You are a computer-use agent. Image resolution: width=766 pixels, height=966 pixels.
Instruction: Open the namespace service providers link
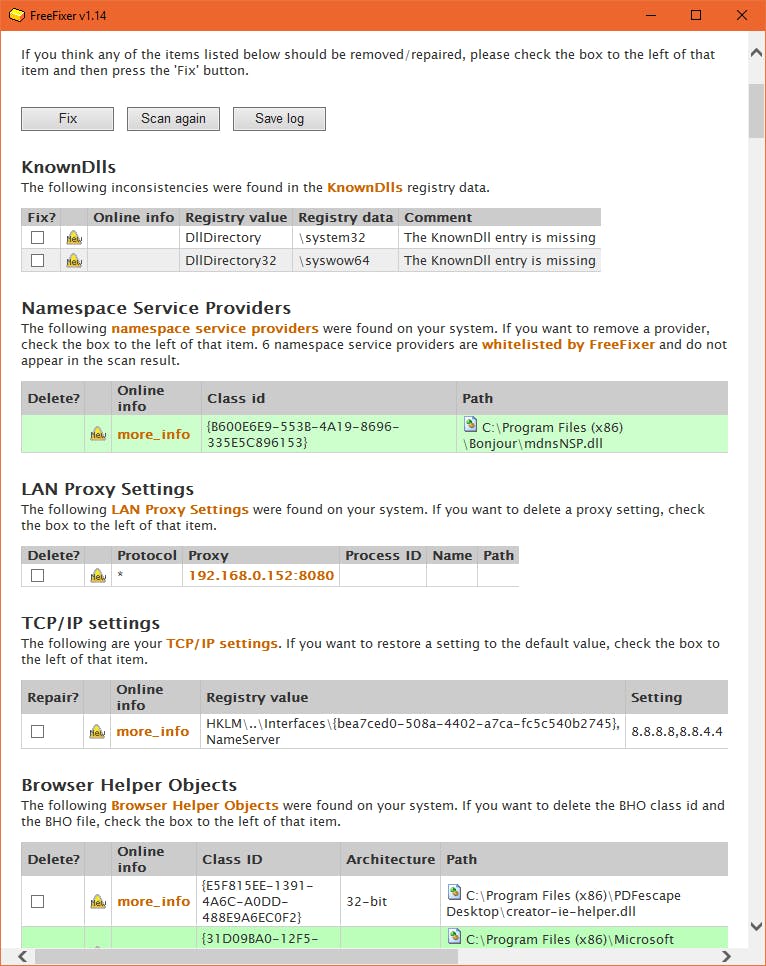pos(214,328)
